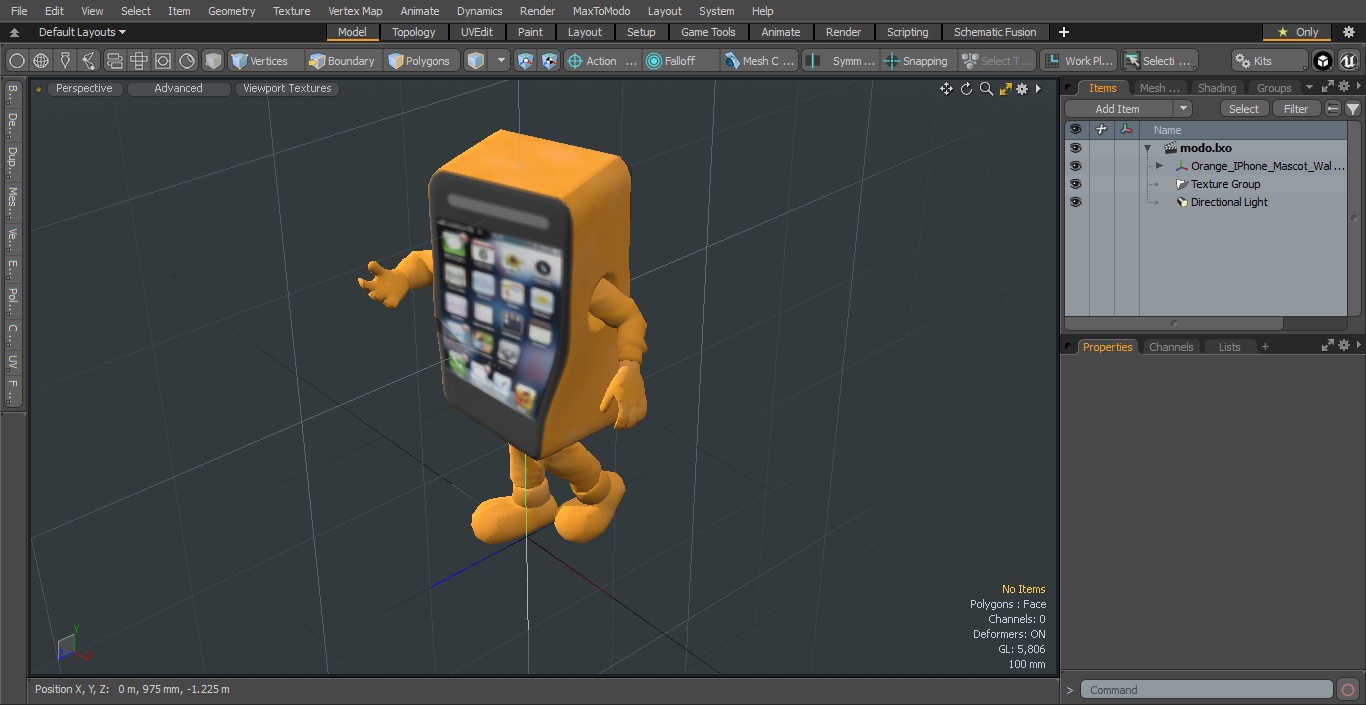Switch to the Topology layout tab
Screen dimensions: 1366x705
414,32
